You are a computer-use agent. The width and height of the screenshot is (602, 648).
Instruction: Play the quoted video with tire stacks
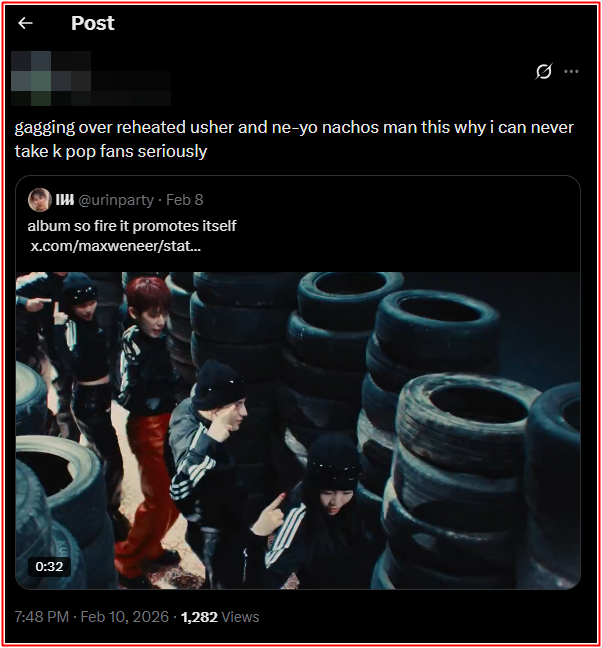point(298,430)
